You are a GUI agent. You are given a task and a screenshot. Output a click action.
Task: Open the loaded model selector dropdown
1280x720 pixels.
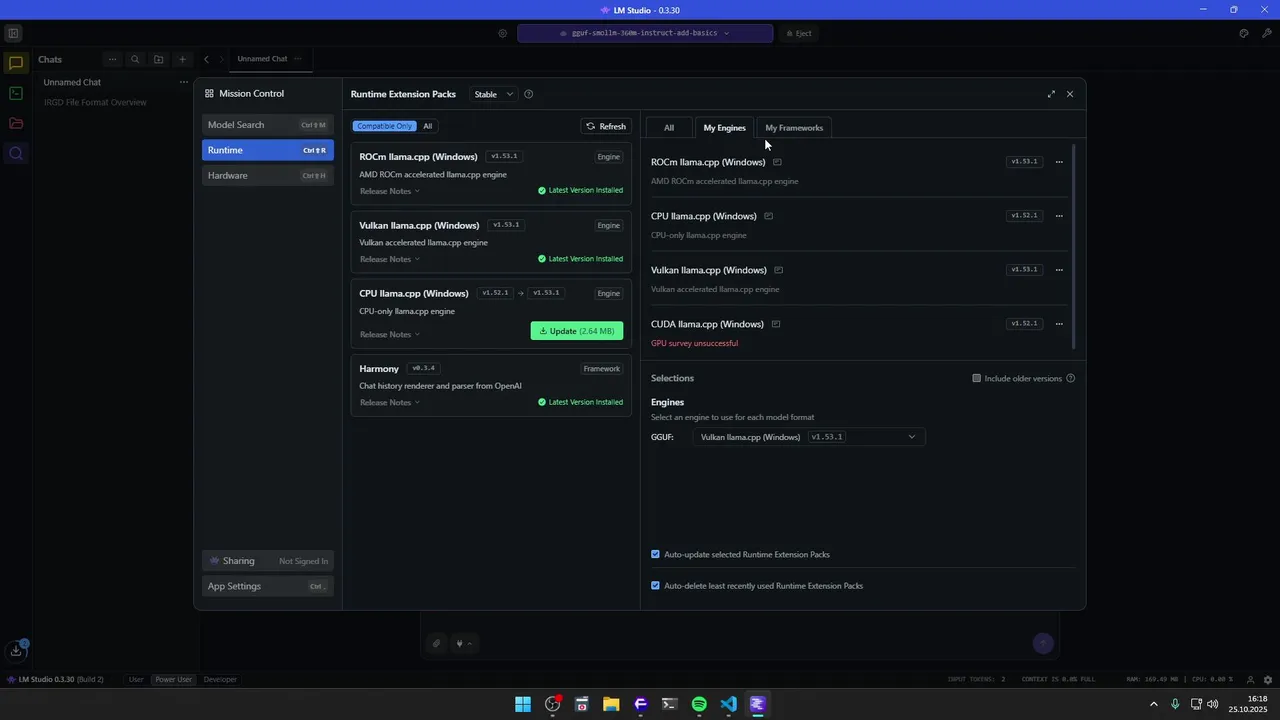tap(645, 33)
